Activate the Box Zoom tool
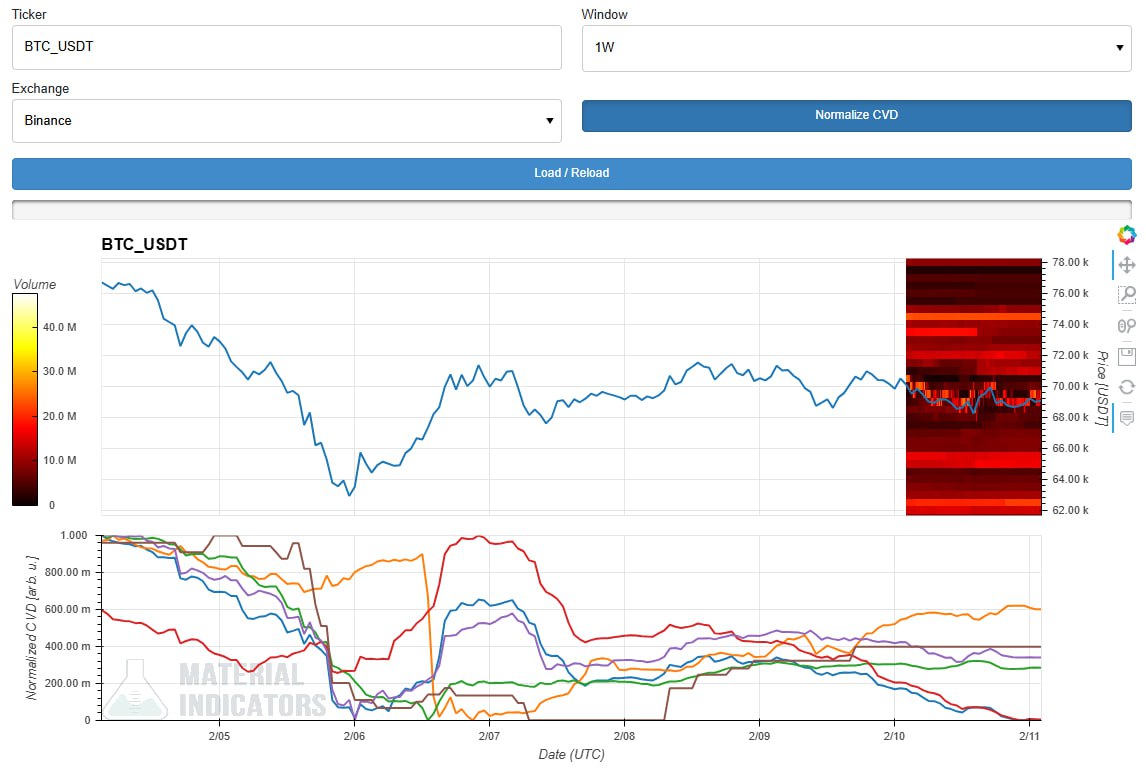 pyautogui.click(x=1127, y=294)
